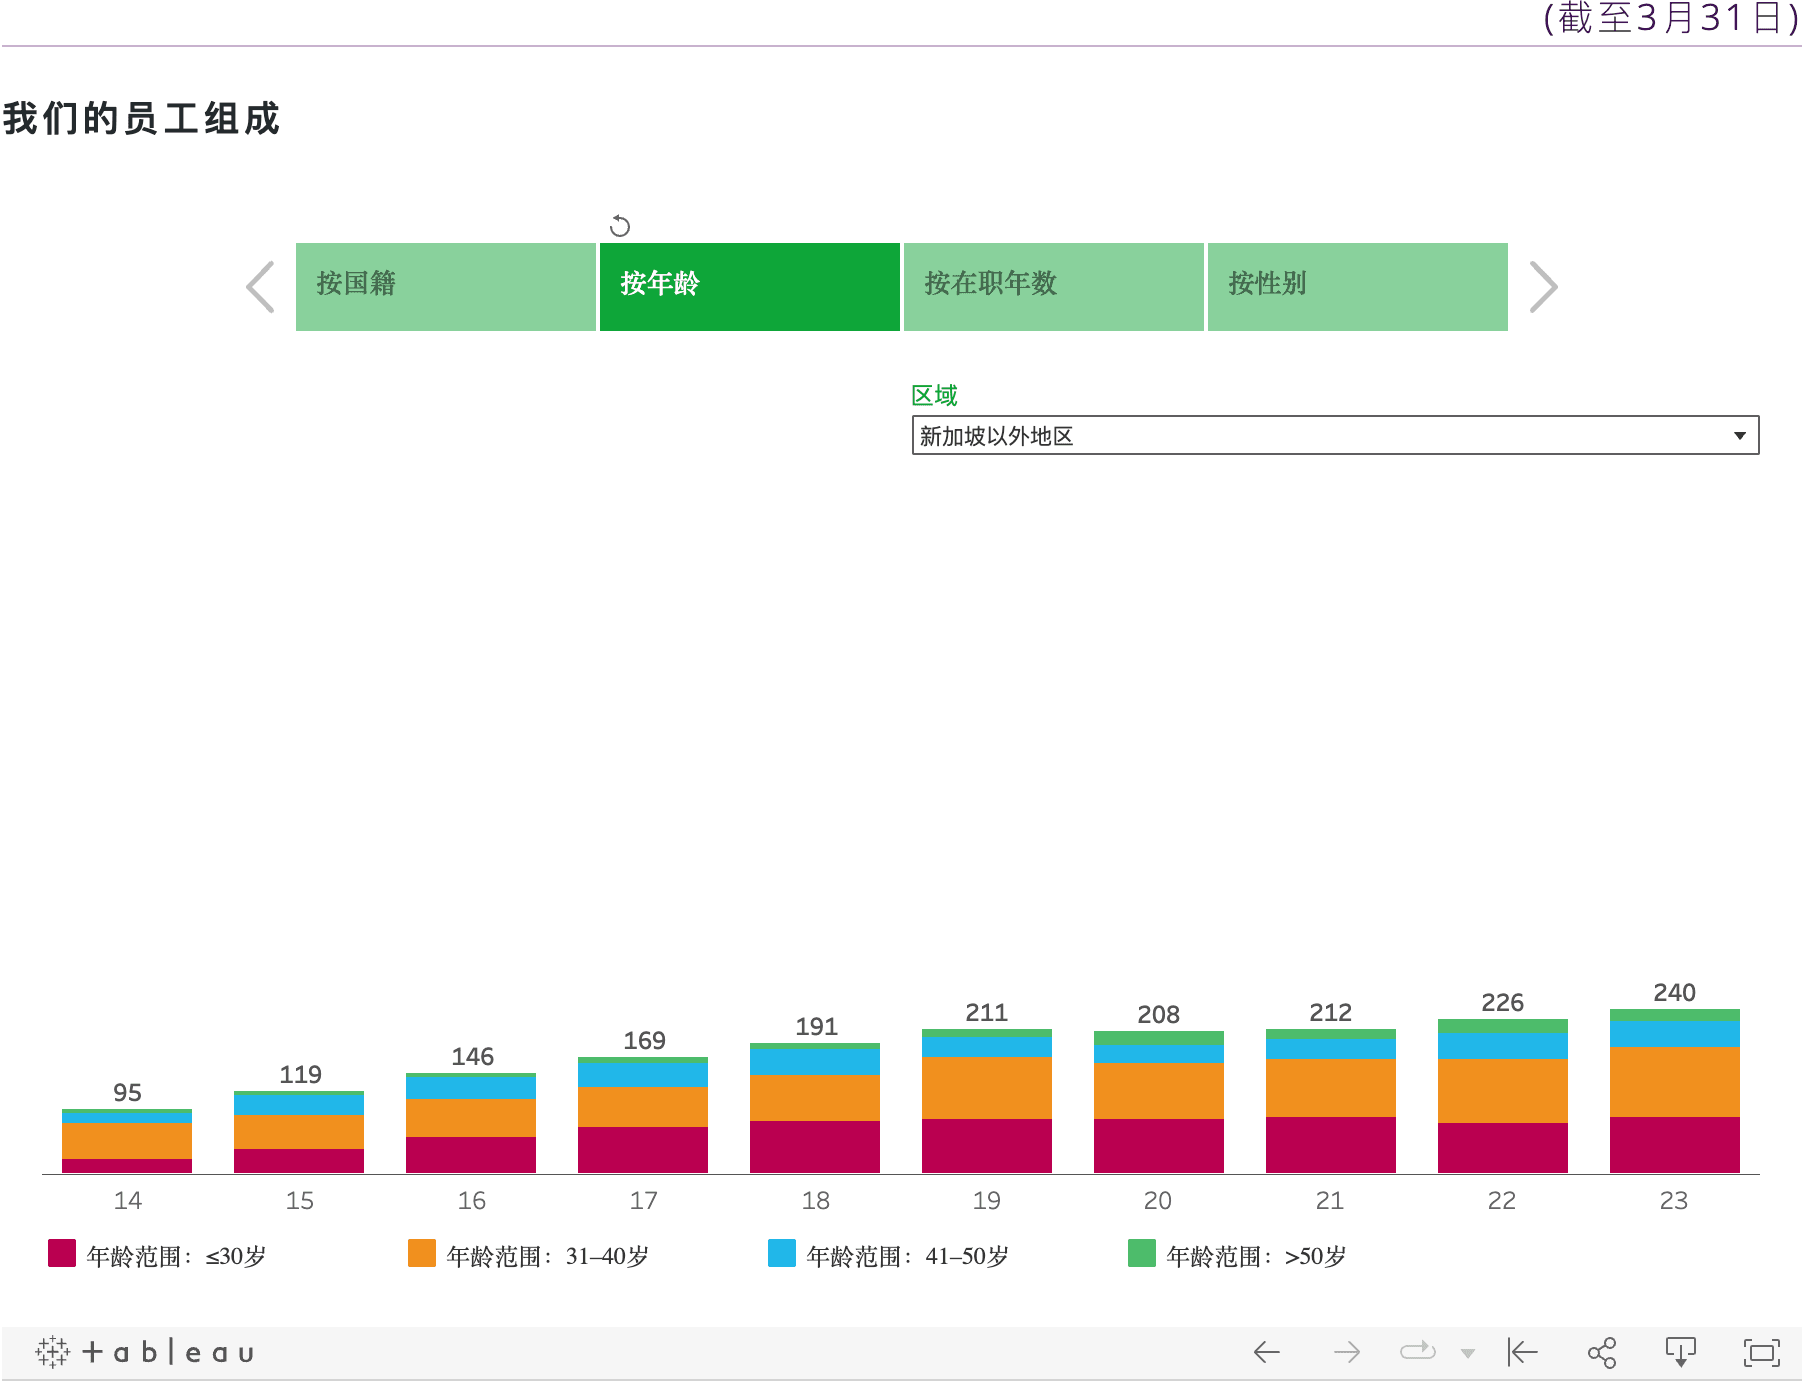Undo with the left arrow icon
Image resolution: width=1806 pixels, height=1384 pixels.
pyautogui.click(x=1267, y=1353)
